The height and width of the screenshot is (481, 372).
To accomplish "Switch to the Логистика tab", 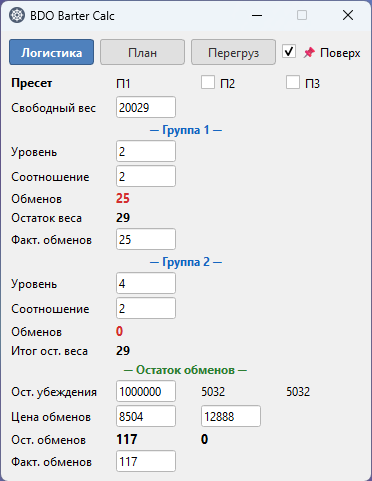I will tap(51, 52).
